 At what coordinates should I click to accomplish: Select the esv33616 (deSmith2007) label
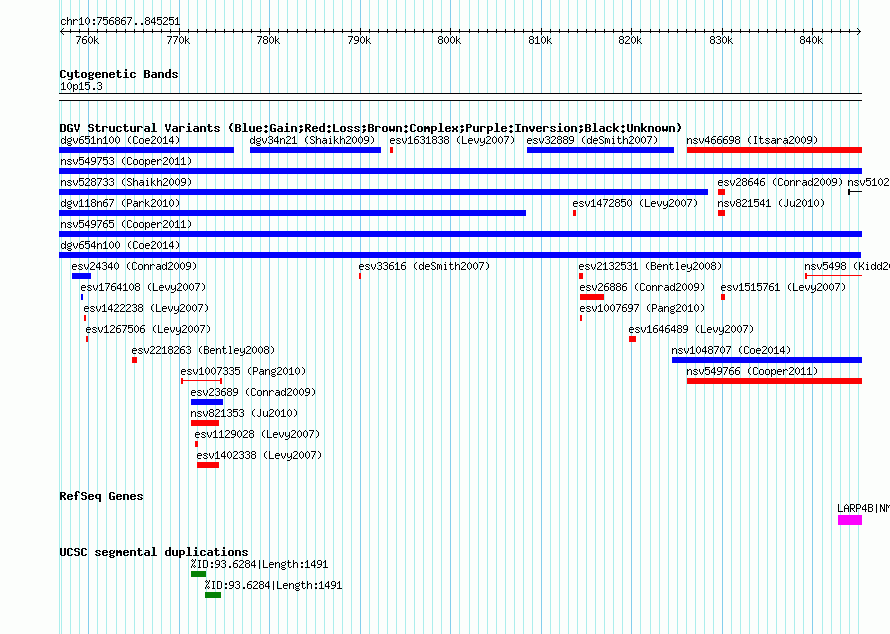pos(424,266)
